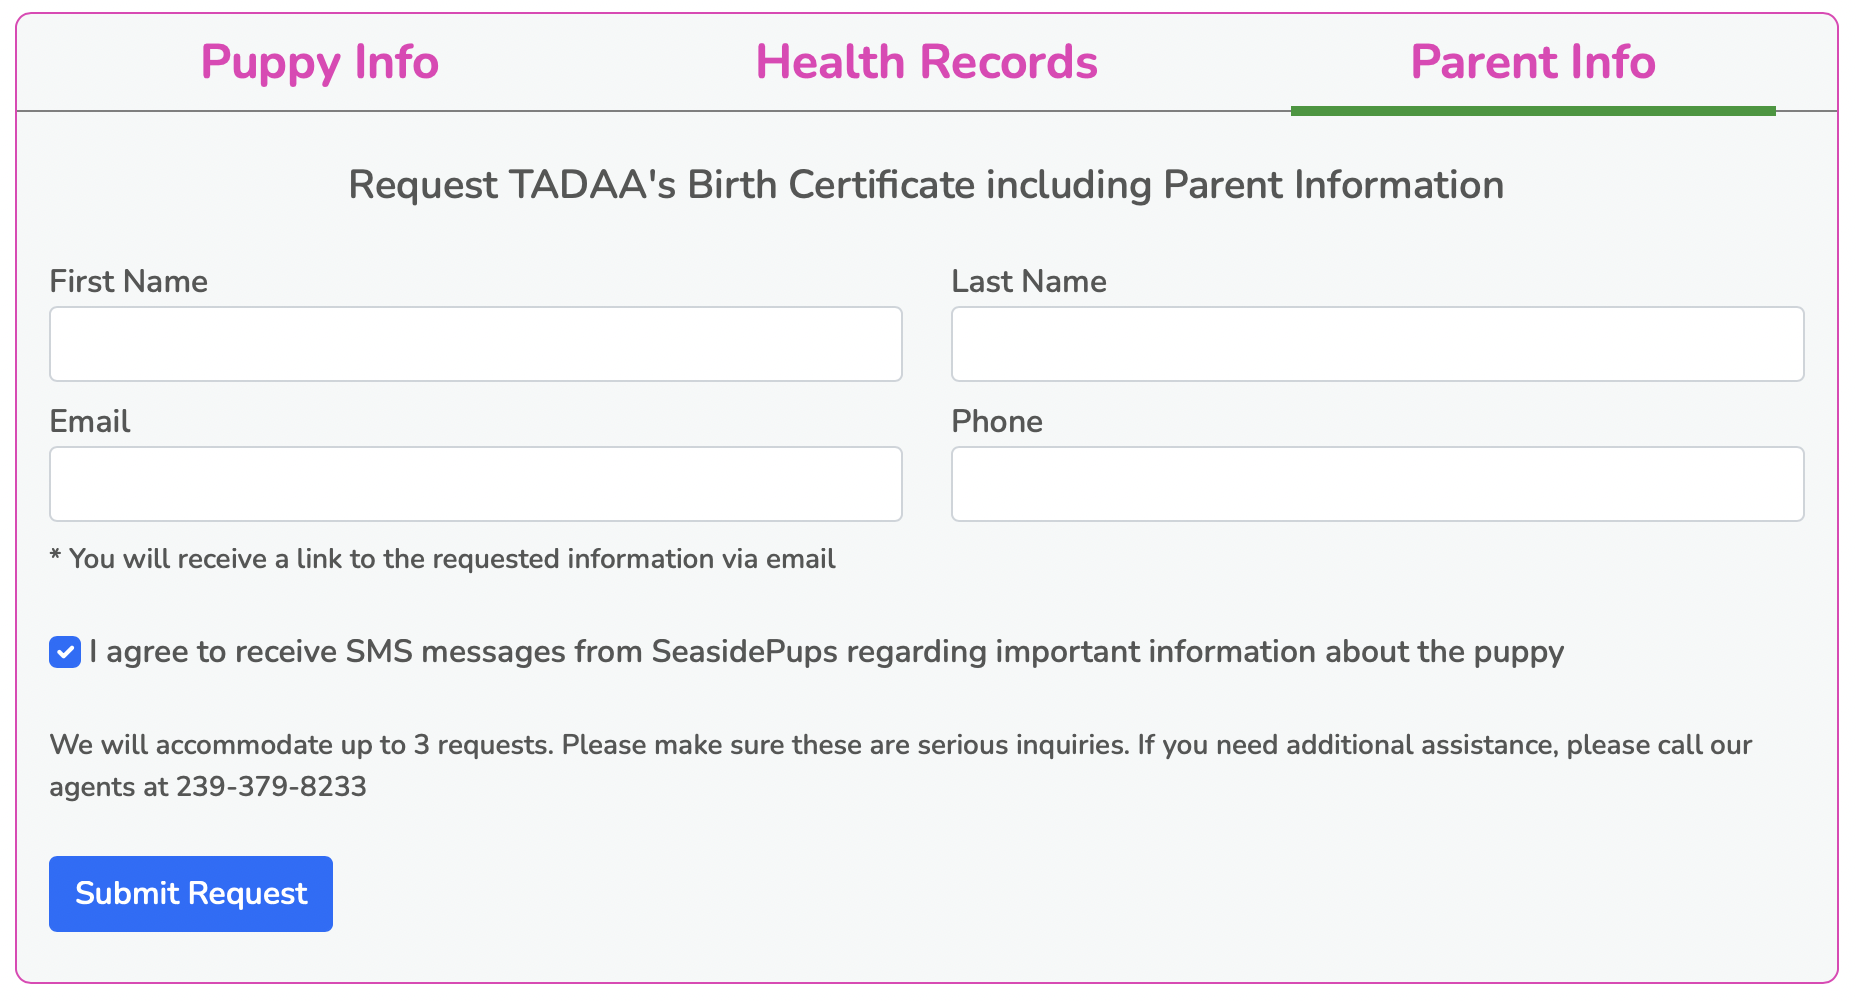
Task: Click the Email field label
Action: pyautogui.click(x=90, y=421)
